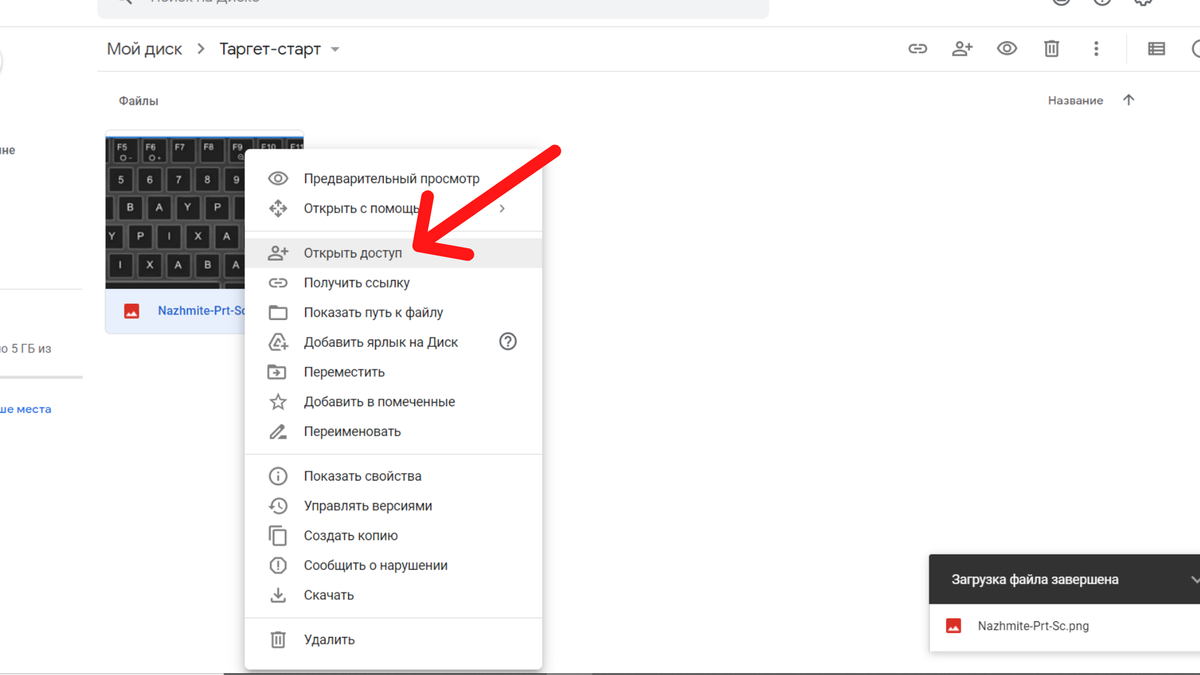
Task: Click Скачать to download the file
Action: click(x=329, y=595)
